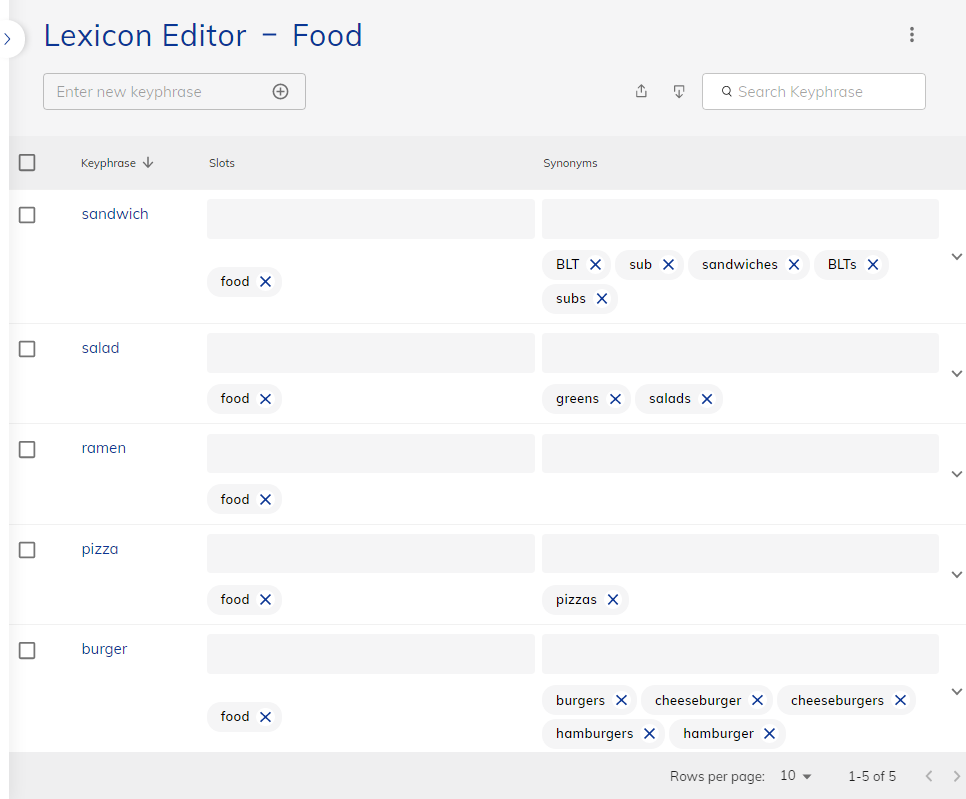Check the sandwich row checkbox
The height and width of the screenshot is (799, 966).
click(27, 215)
